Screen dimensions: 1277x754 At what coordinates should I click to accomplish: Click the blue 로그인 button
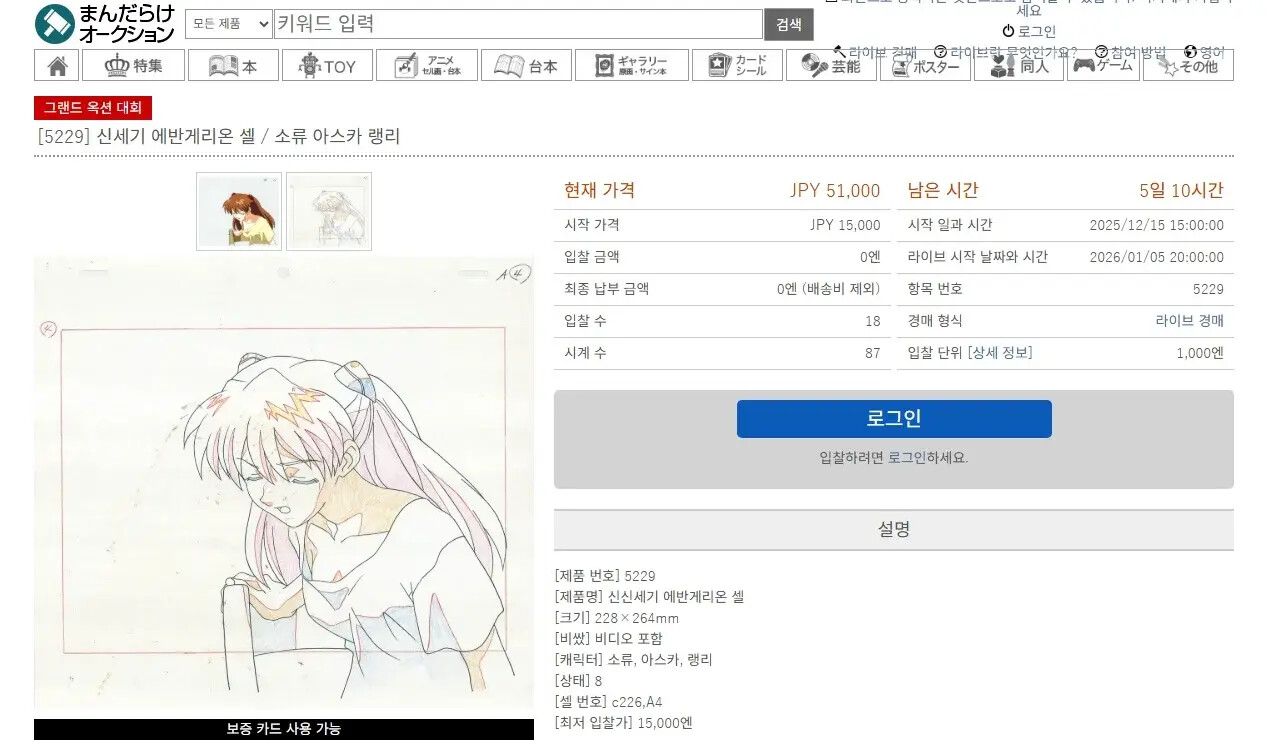pyautogui.click(x=894, y=419)
